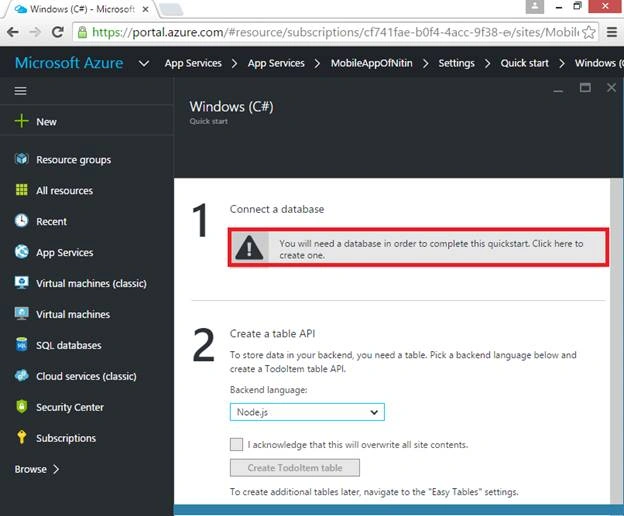Maximize the Windows (C#) blade
Image resolution: width=624 pixels, height=516 pixels.
pos(585,88)
